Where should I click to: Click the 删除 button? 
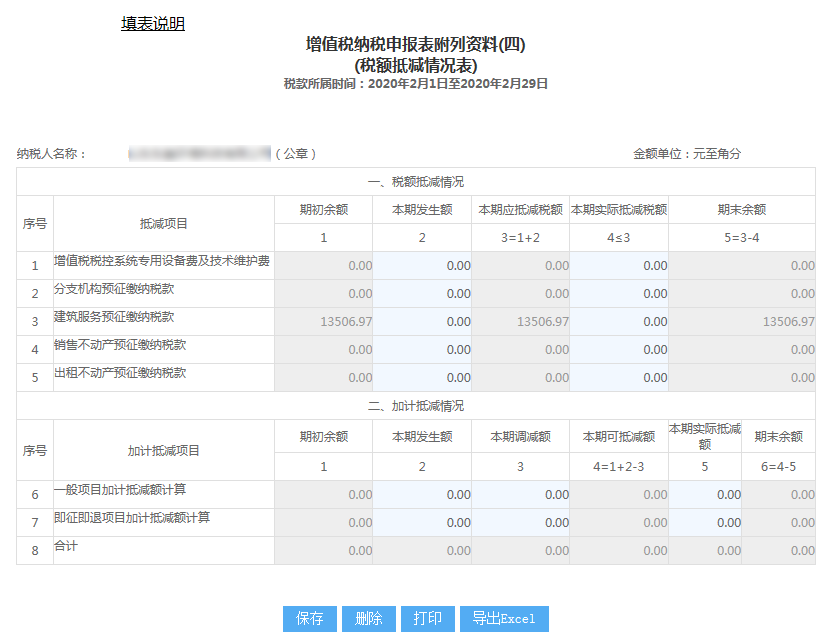click(368, 619)
